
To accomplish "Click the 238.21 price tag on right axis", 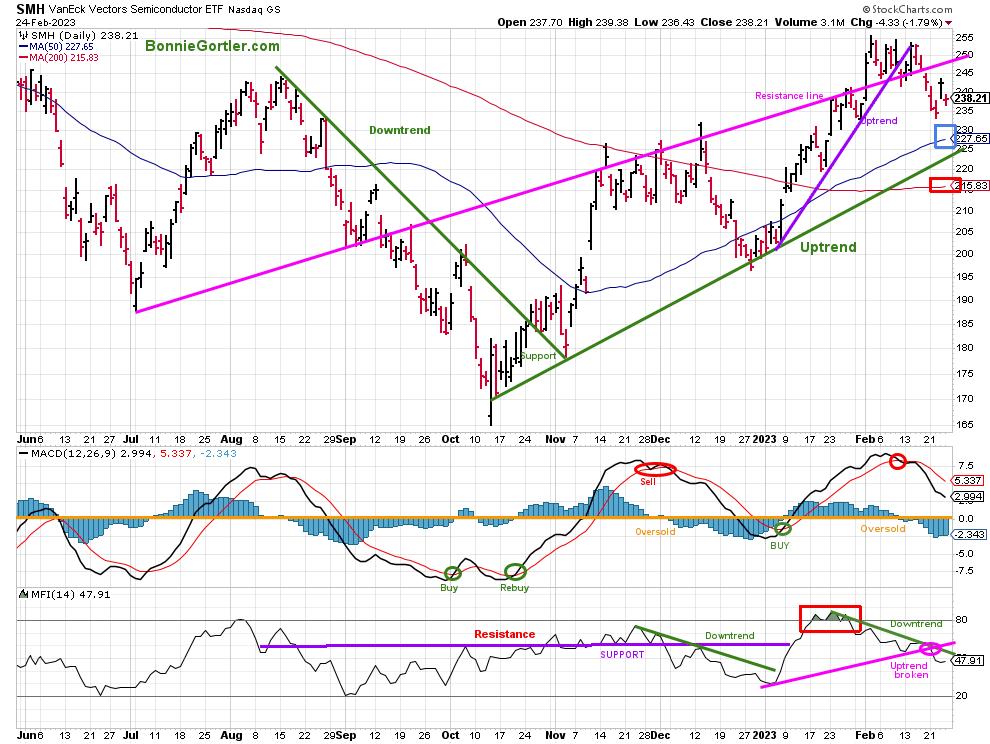I will tap(971, 98).
